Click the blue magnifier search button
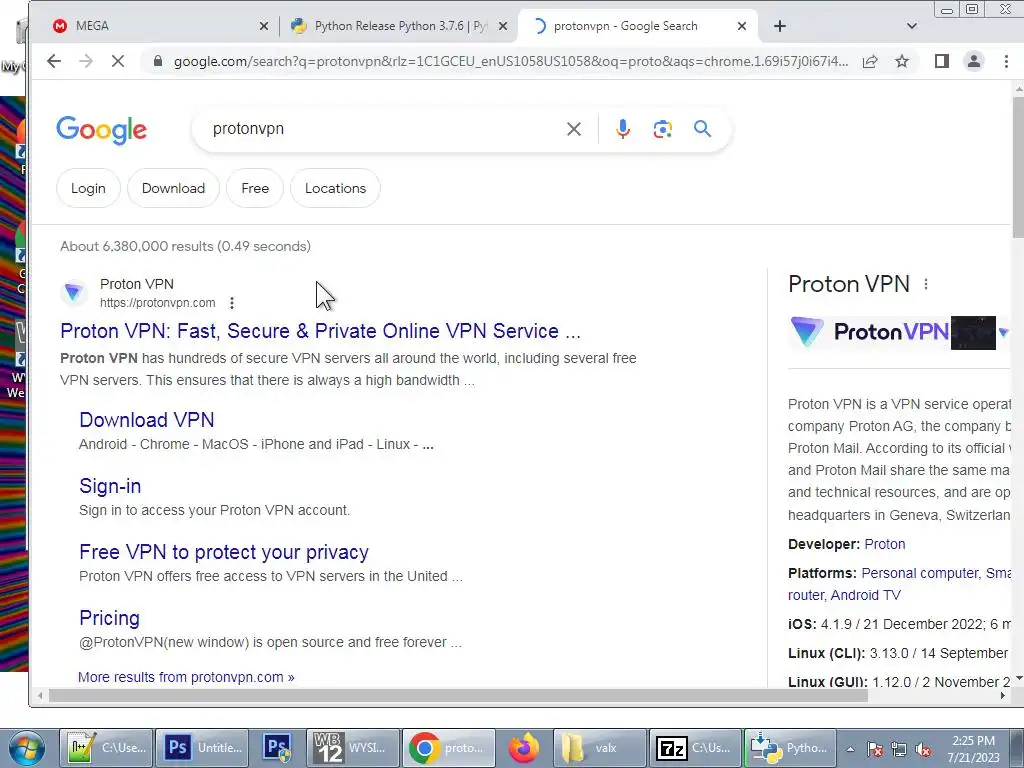This screenshot has height=768, width=1024. [x=703, y=129]
